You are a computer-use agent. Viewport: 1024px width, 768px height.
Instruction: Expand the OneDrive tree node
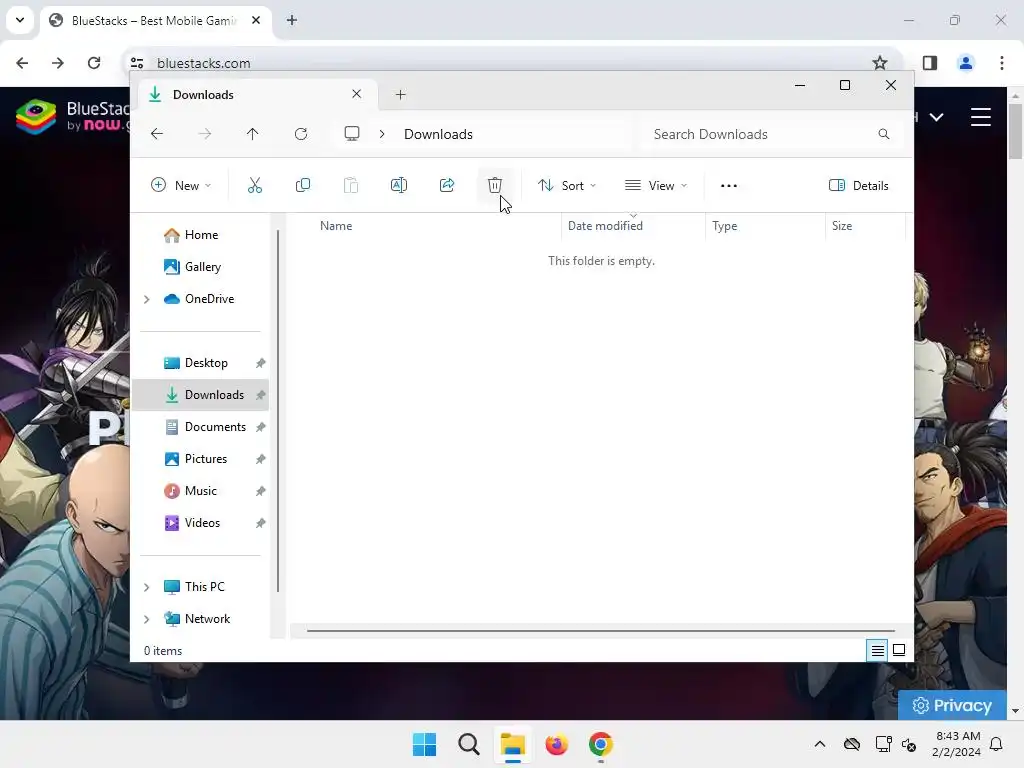pyautogui.click(x=147, y=299)
